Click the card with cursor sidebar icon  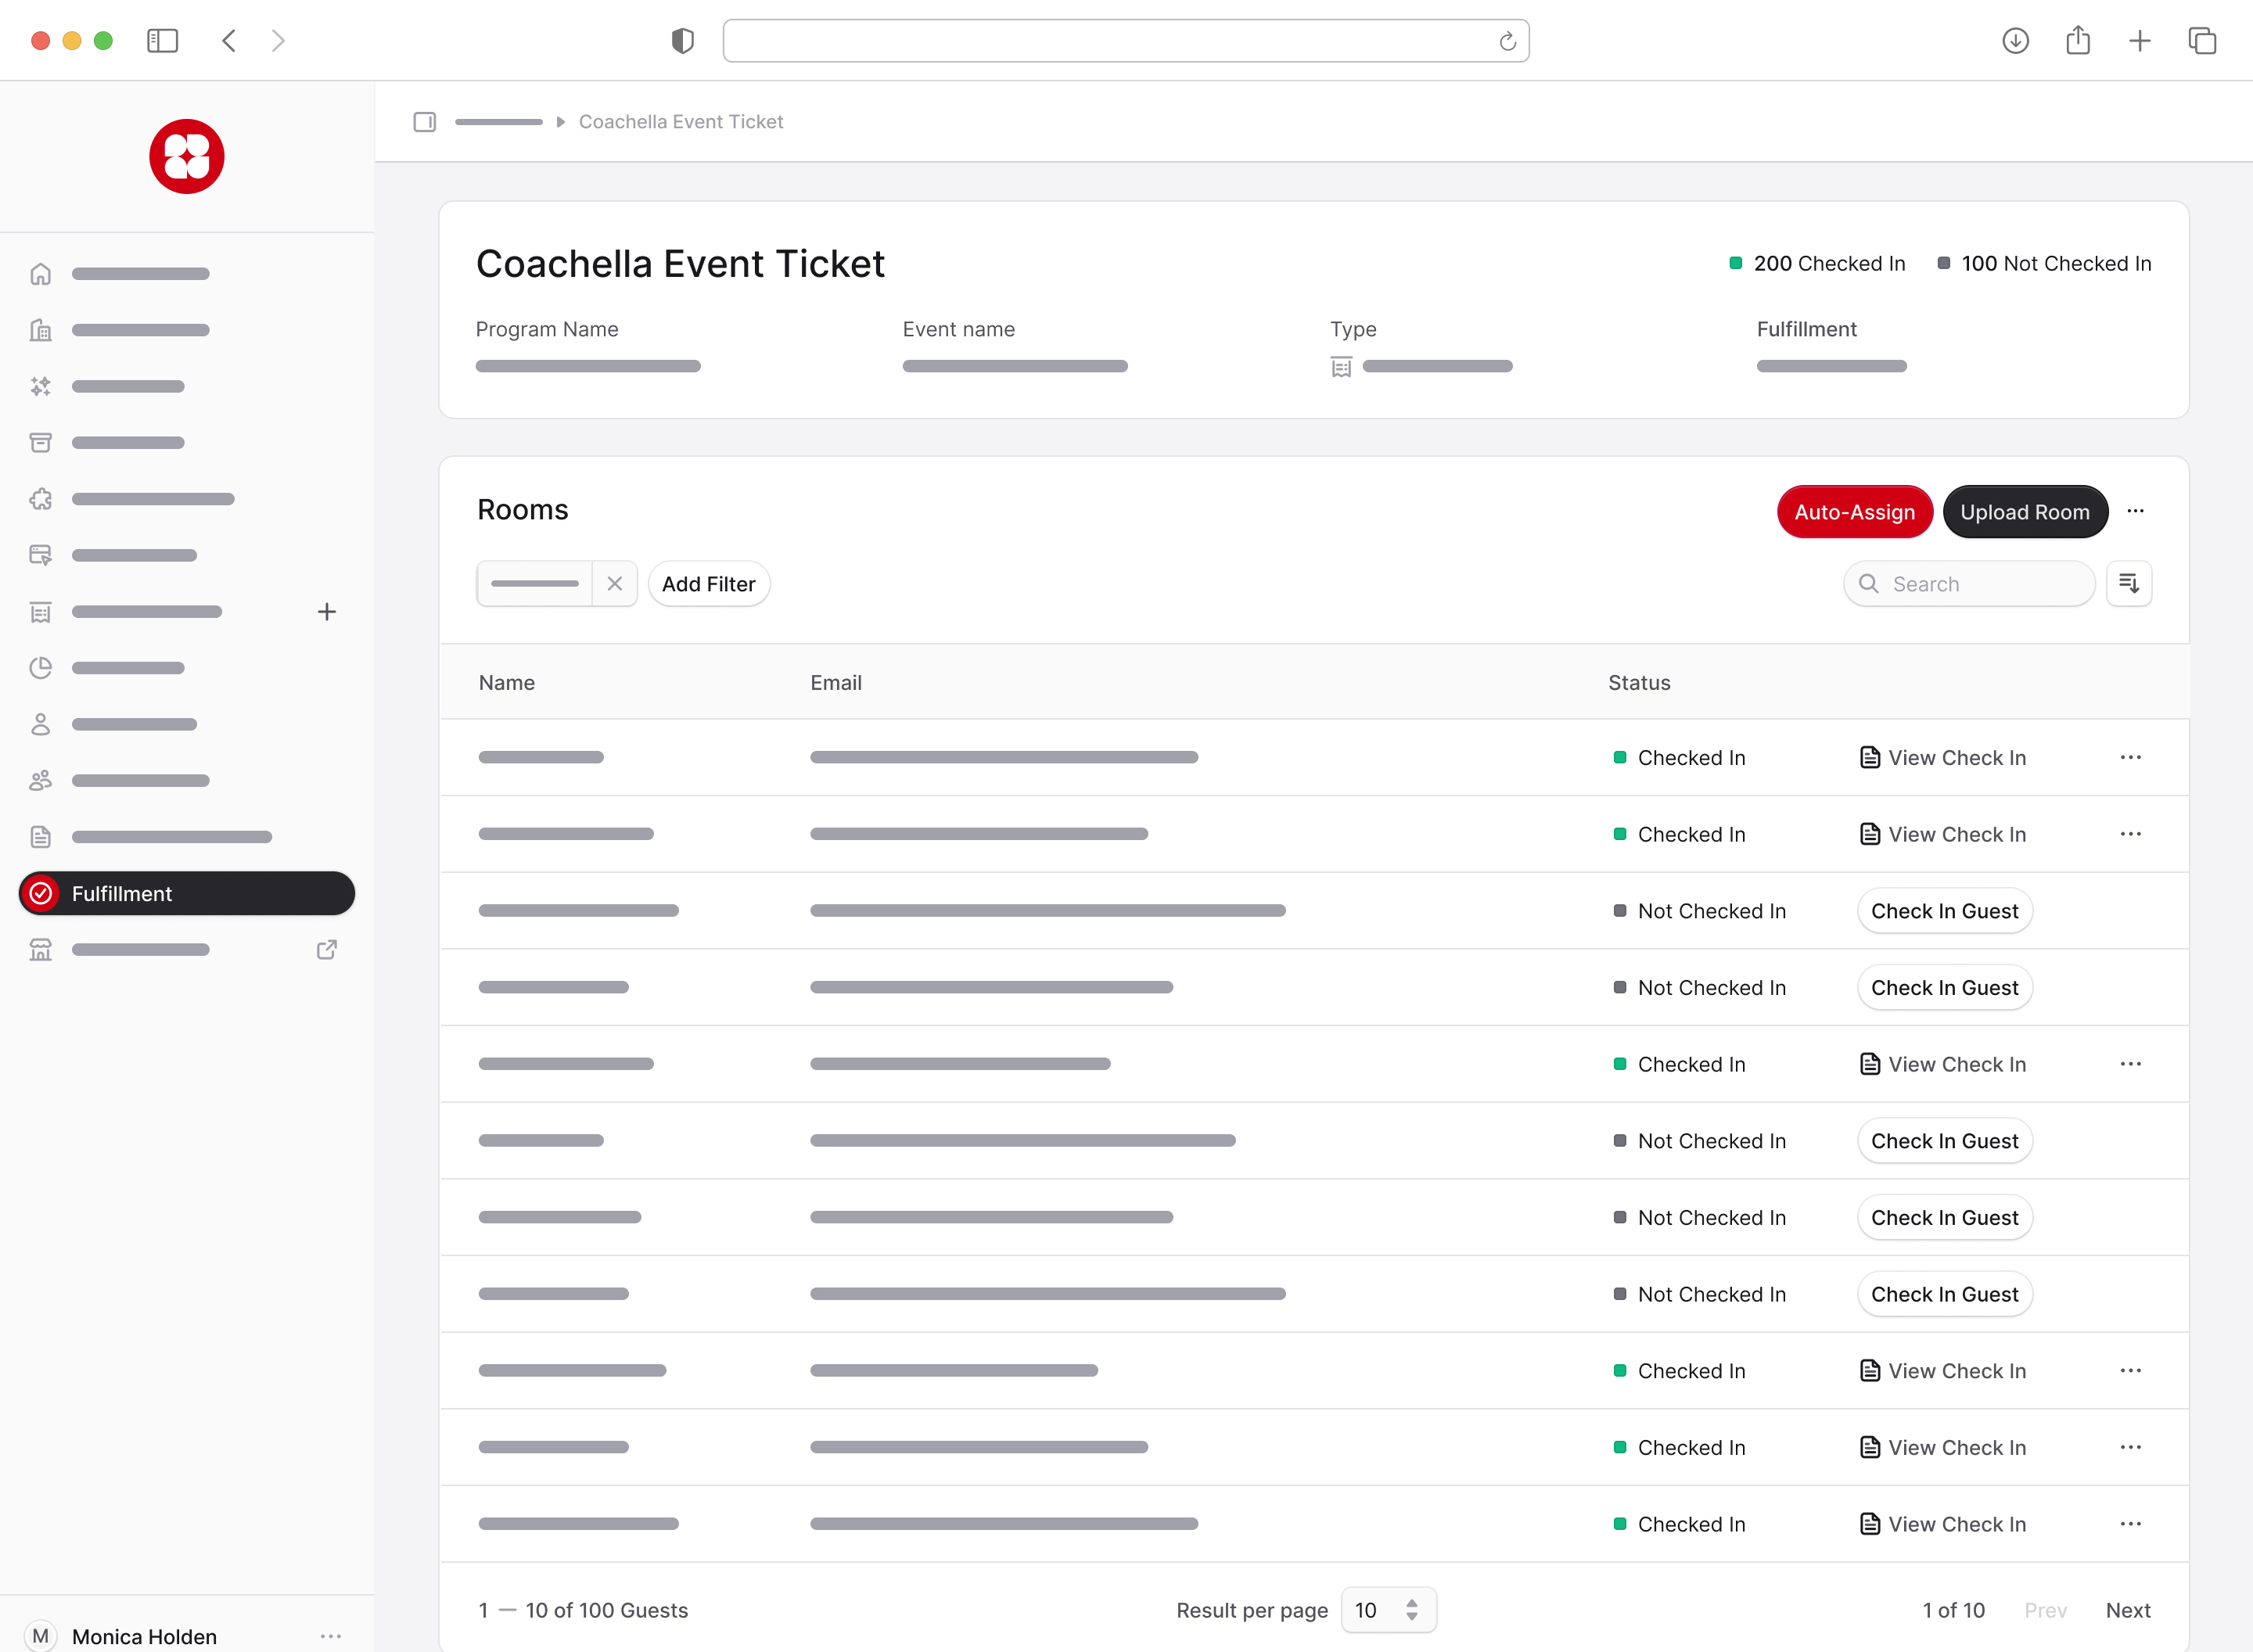point(40,555)
